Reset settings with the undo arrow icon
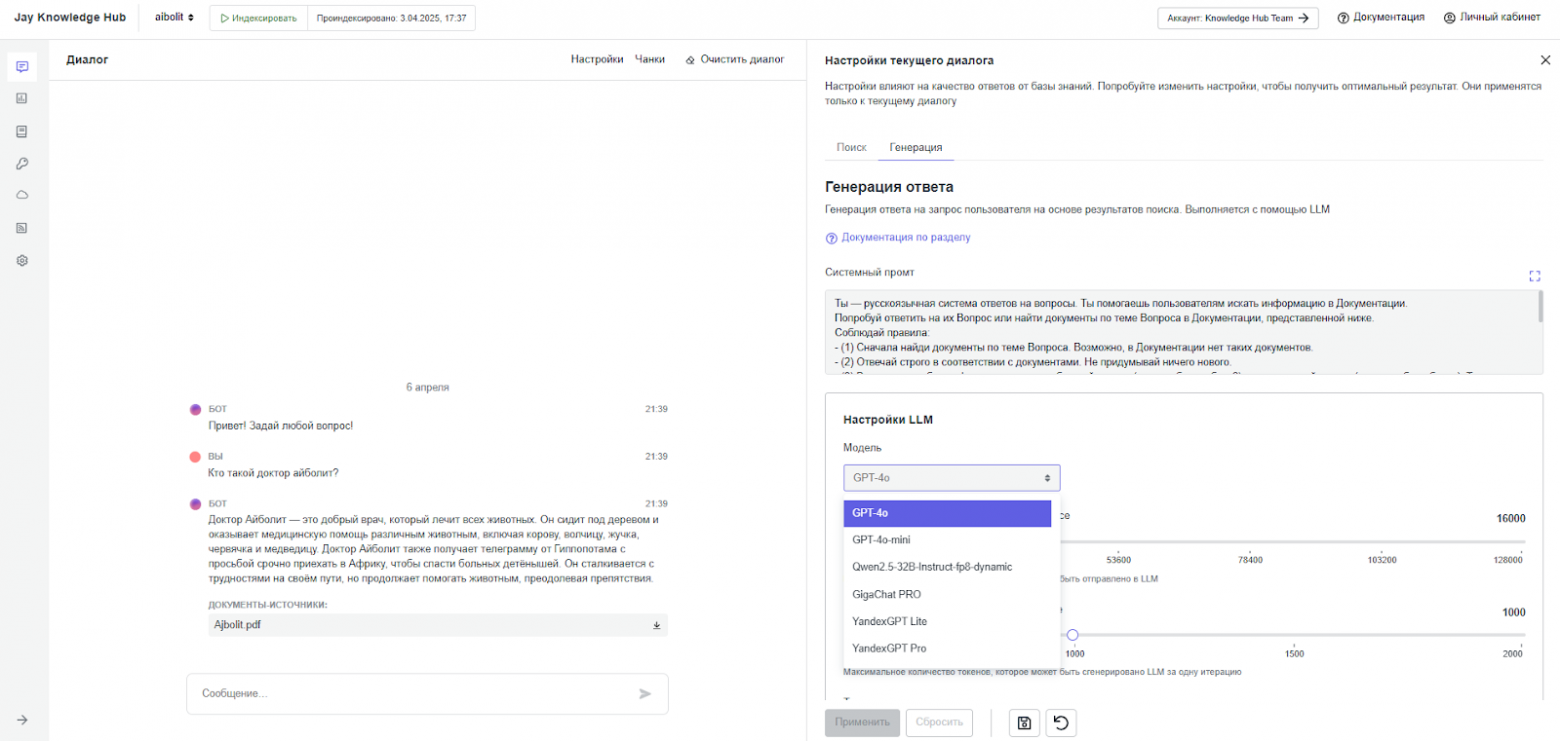The width and height of the screenshot is (1560, 741). pos(1062,722)
